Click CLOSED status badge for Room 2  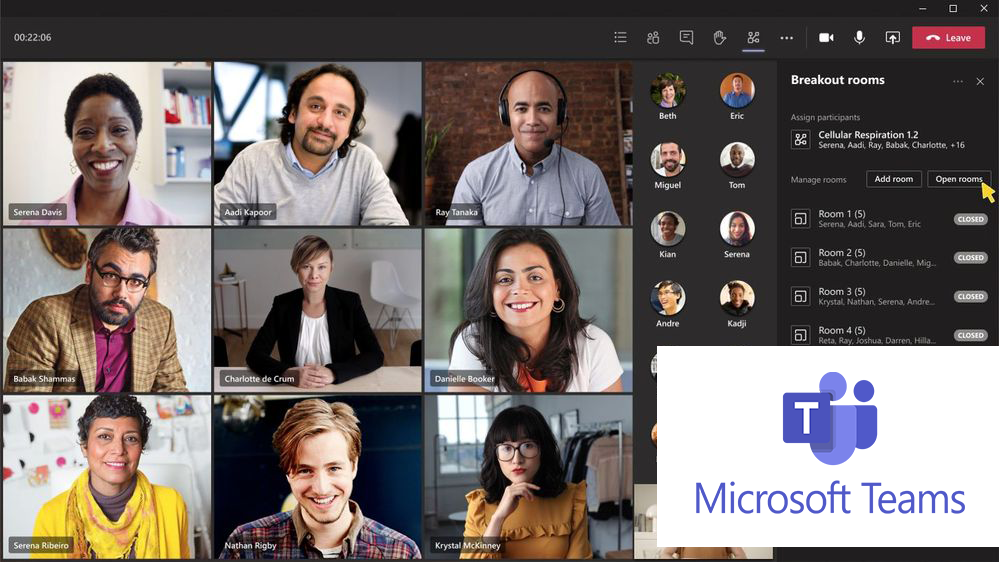970,257
